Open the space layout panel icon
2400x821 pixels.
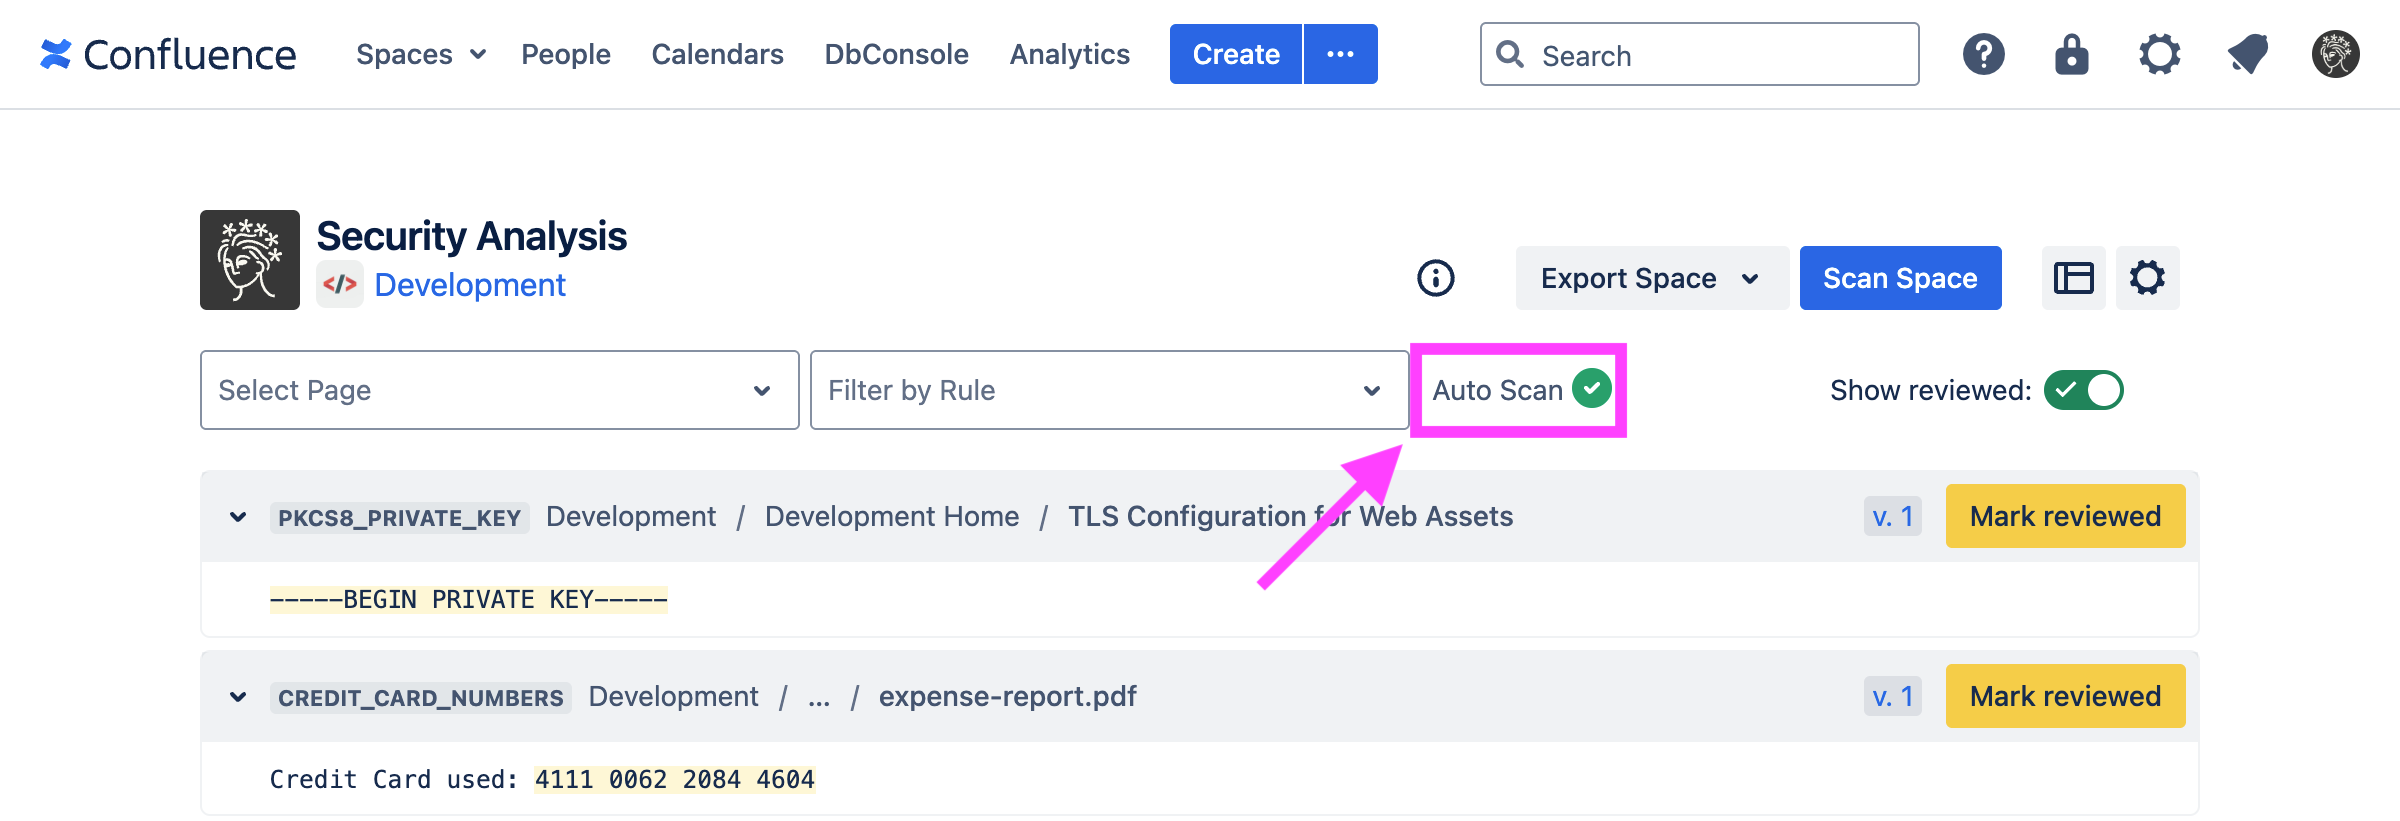[2073, 278]
